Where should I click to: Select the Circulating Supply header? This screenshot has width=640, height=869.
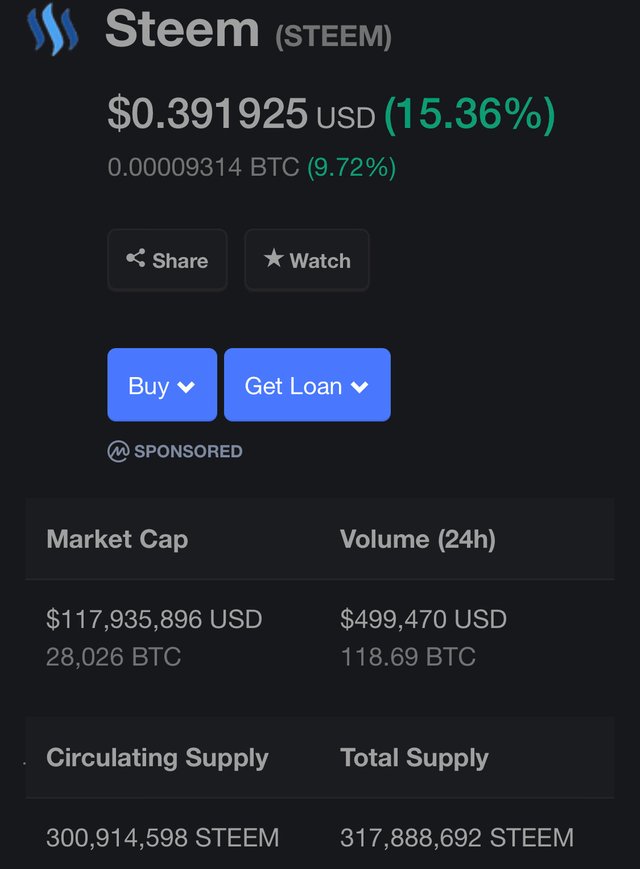pos(157,758)
